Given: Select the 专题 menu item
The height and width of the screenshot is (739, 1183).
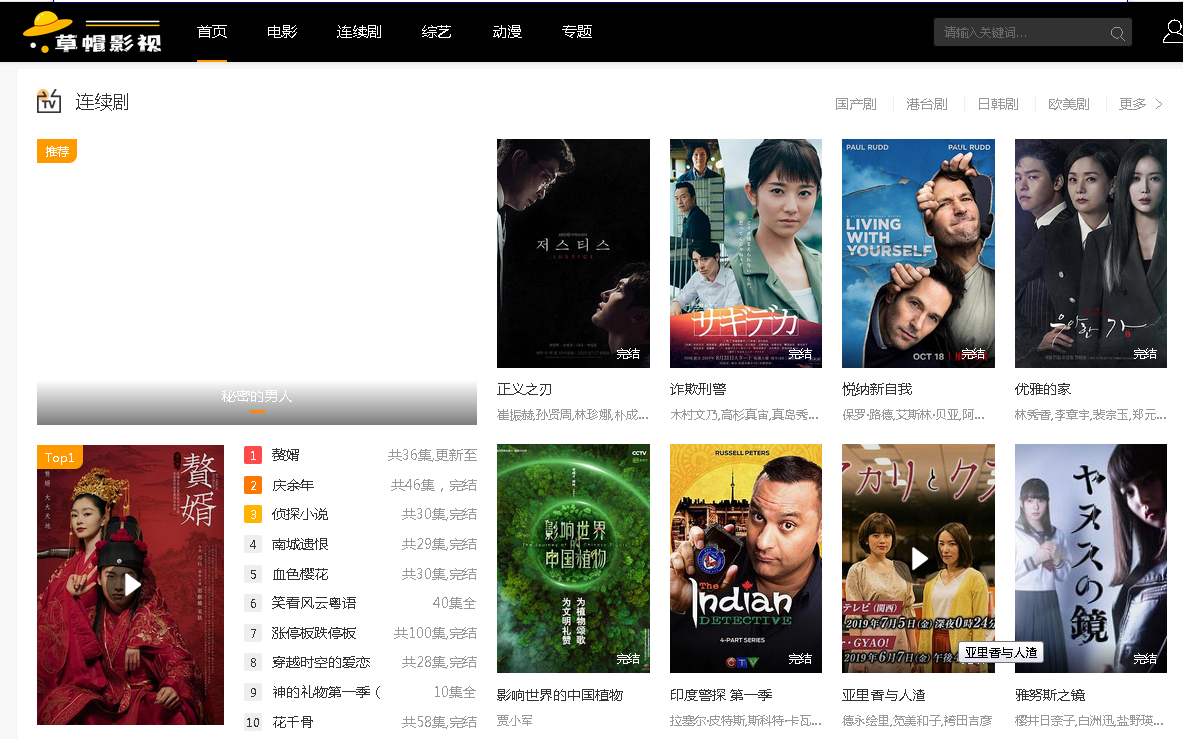Looking at the screenshot, I should click(577, 32).
